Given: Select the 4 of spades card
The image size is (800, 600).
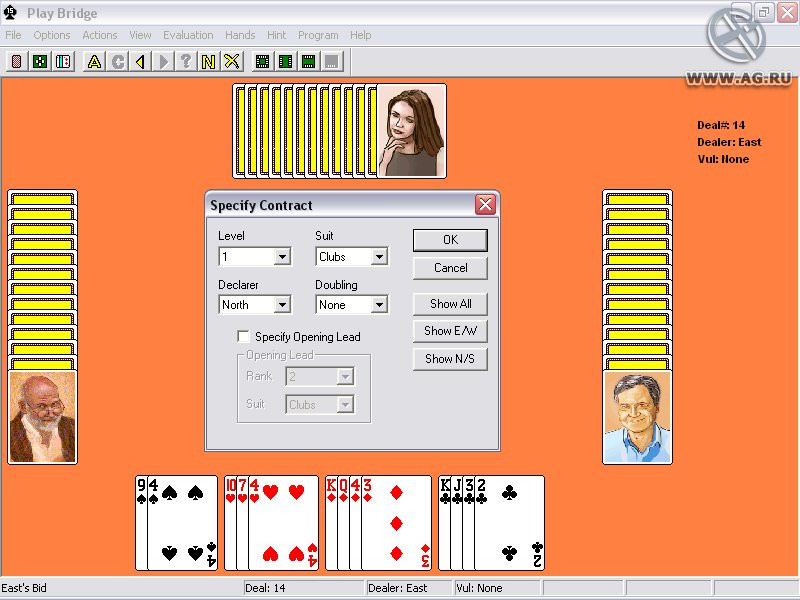Looking at the screenshot, I should pos(182,523).
